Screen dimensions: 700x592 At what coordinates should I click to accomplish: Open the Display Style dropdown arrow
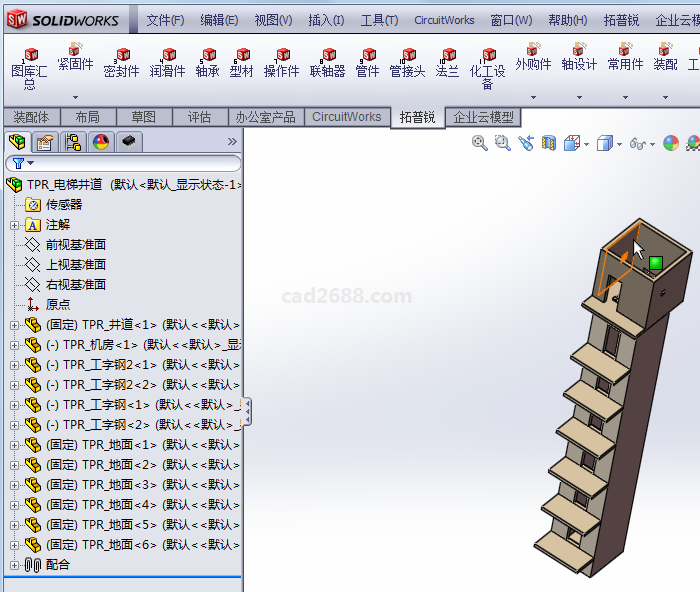click(x=619, y=144)
